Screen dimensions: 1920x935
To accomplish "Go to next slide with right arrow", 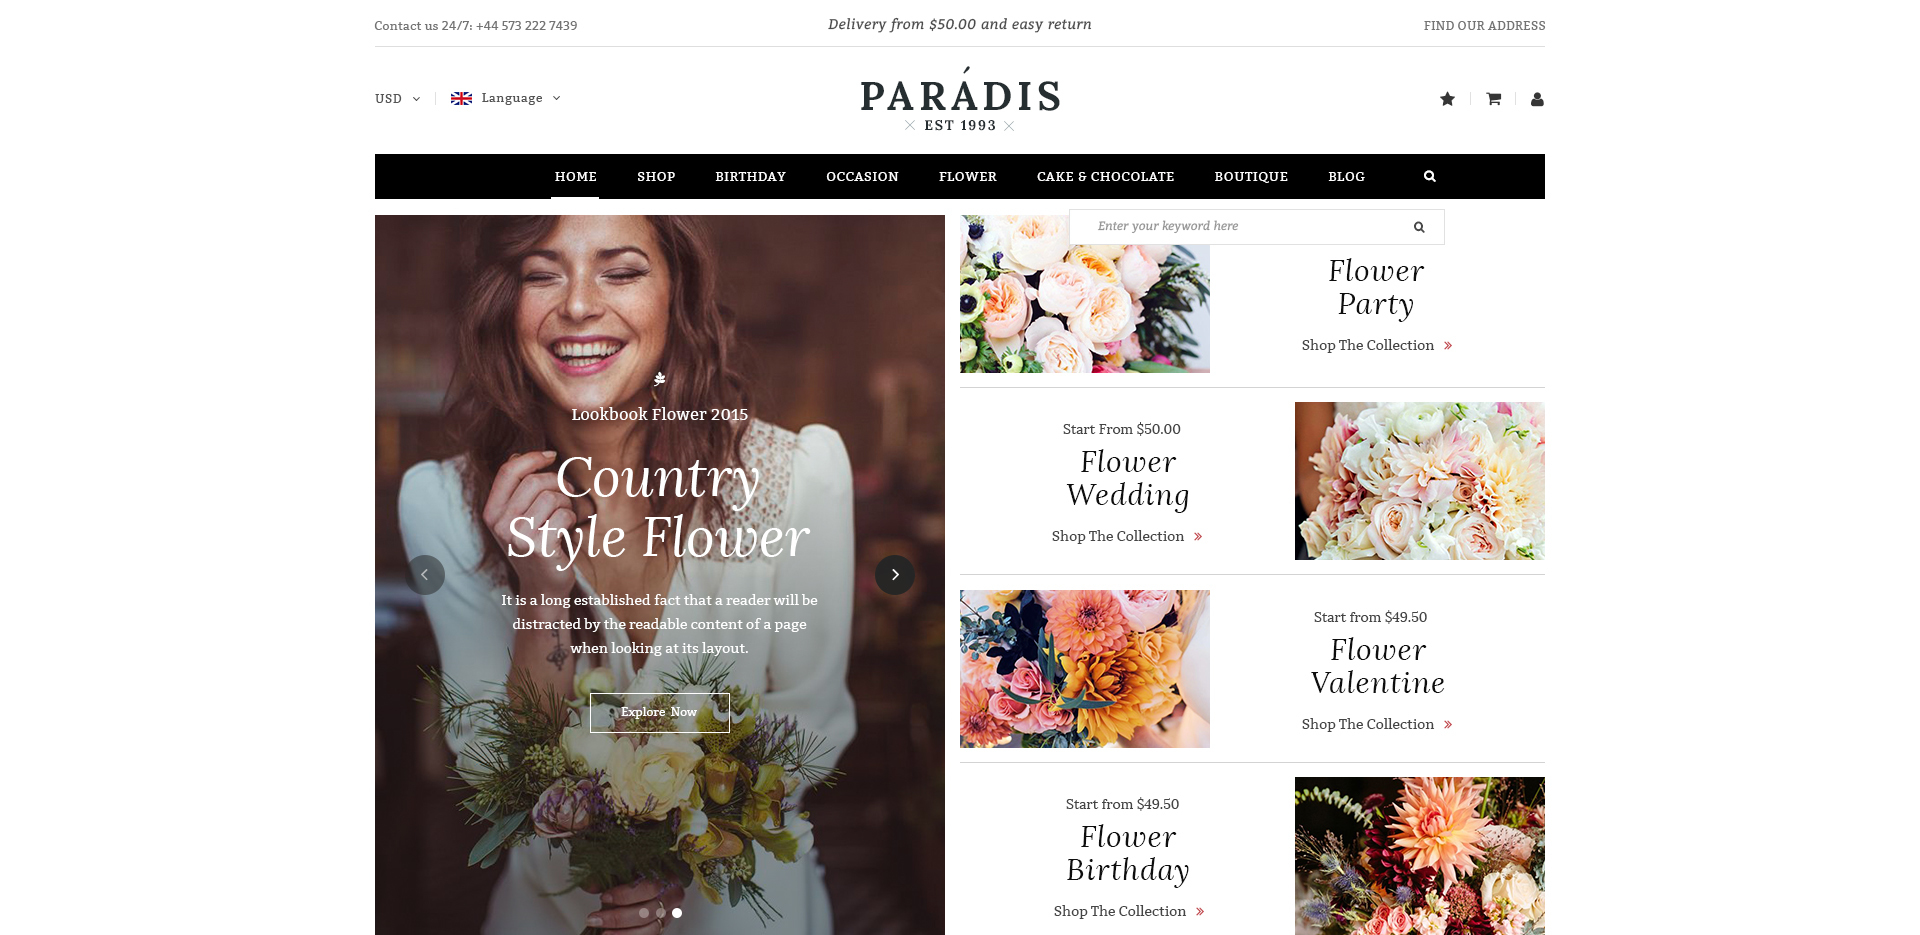I will (x=895, y=575).
